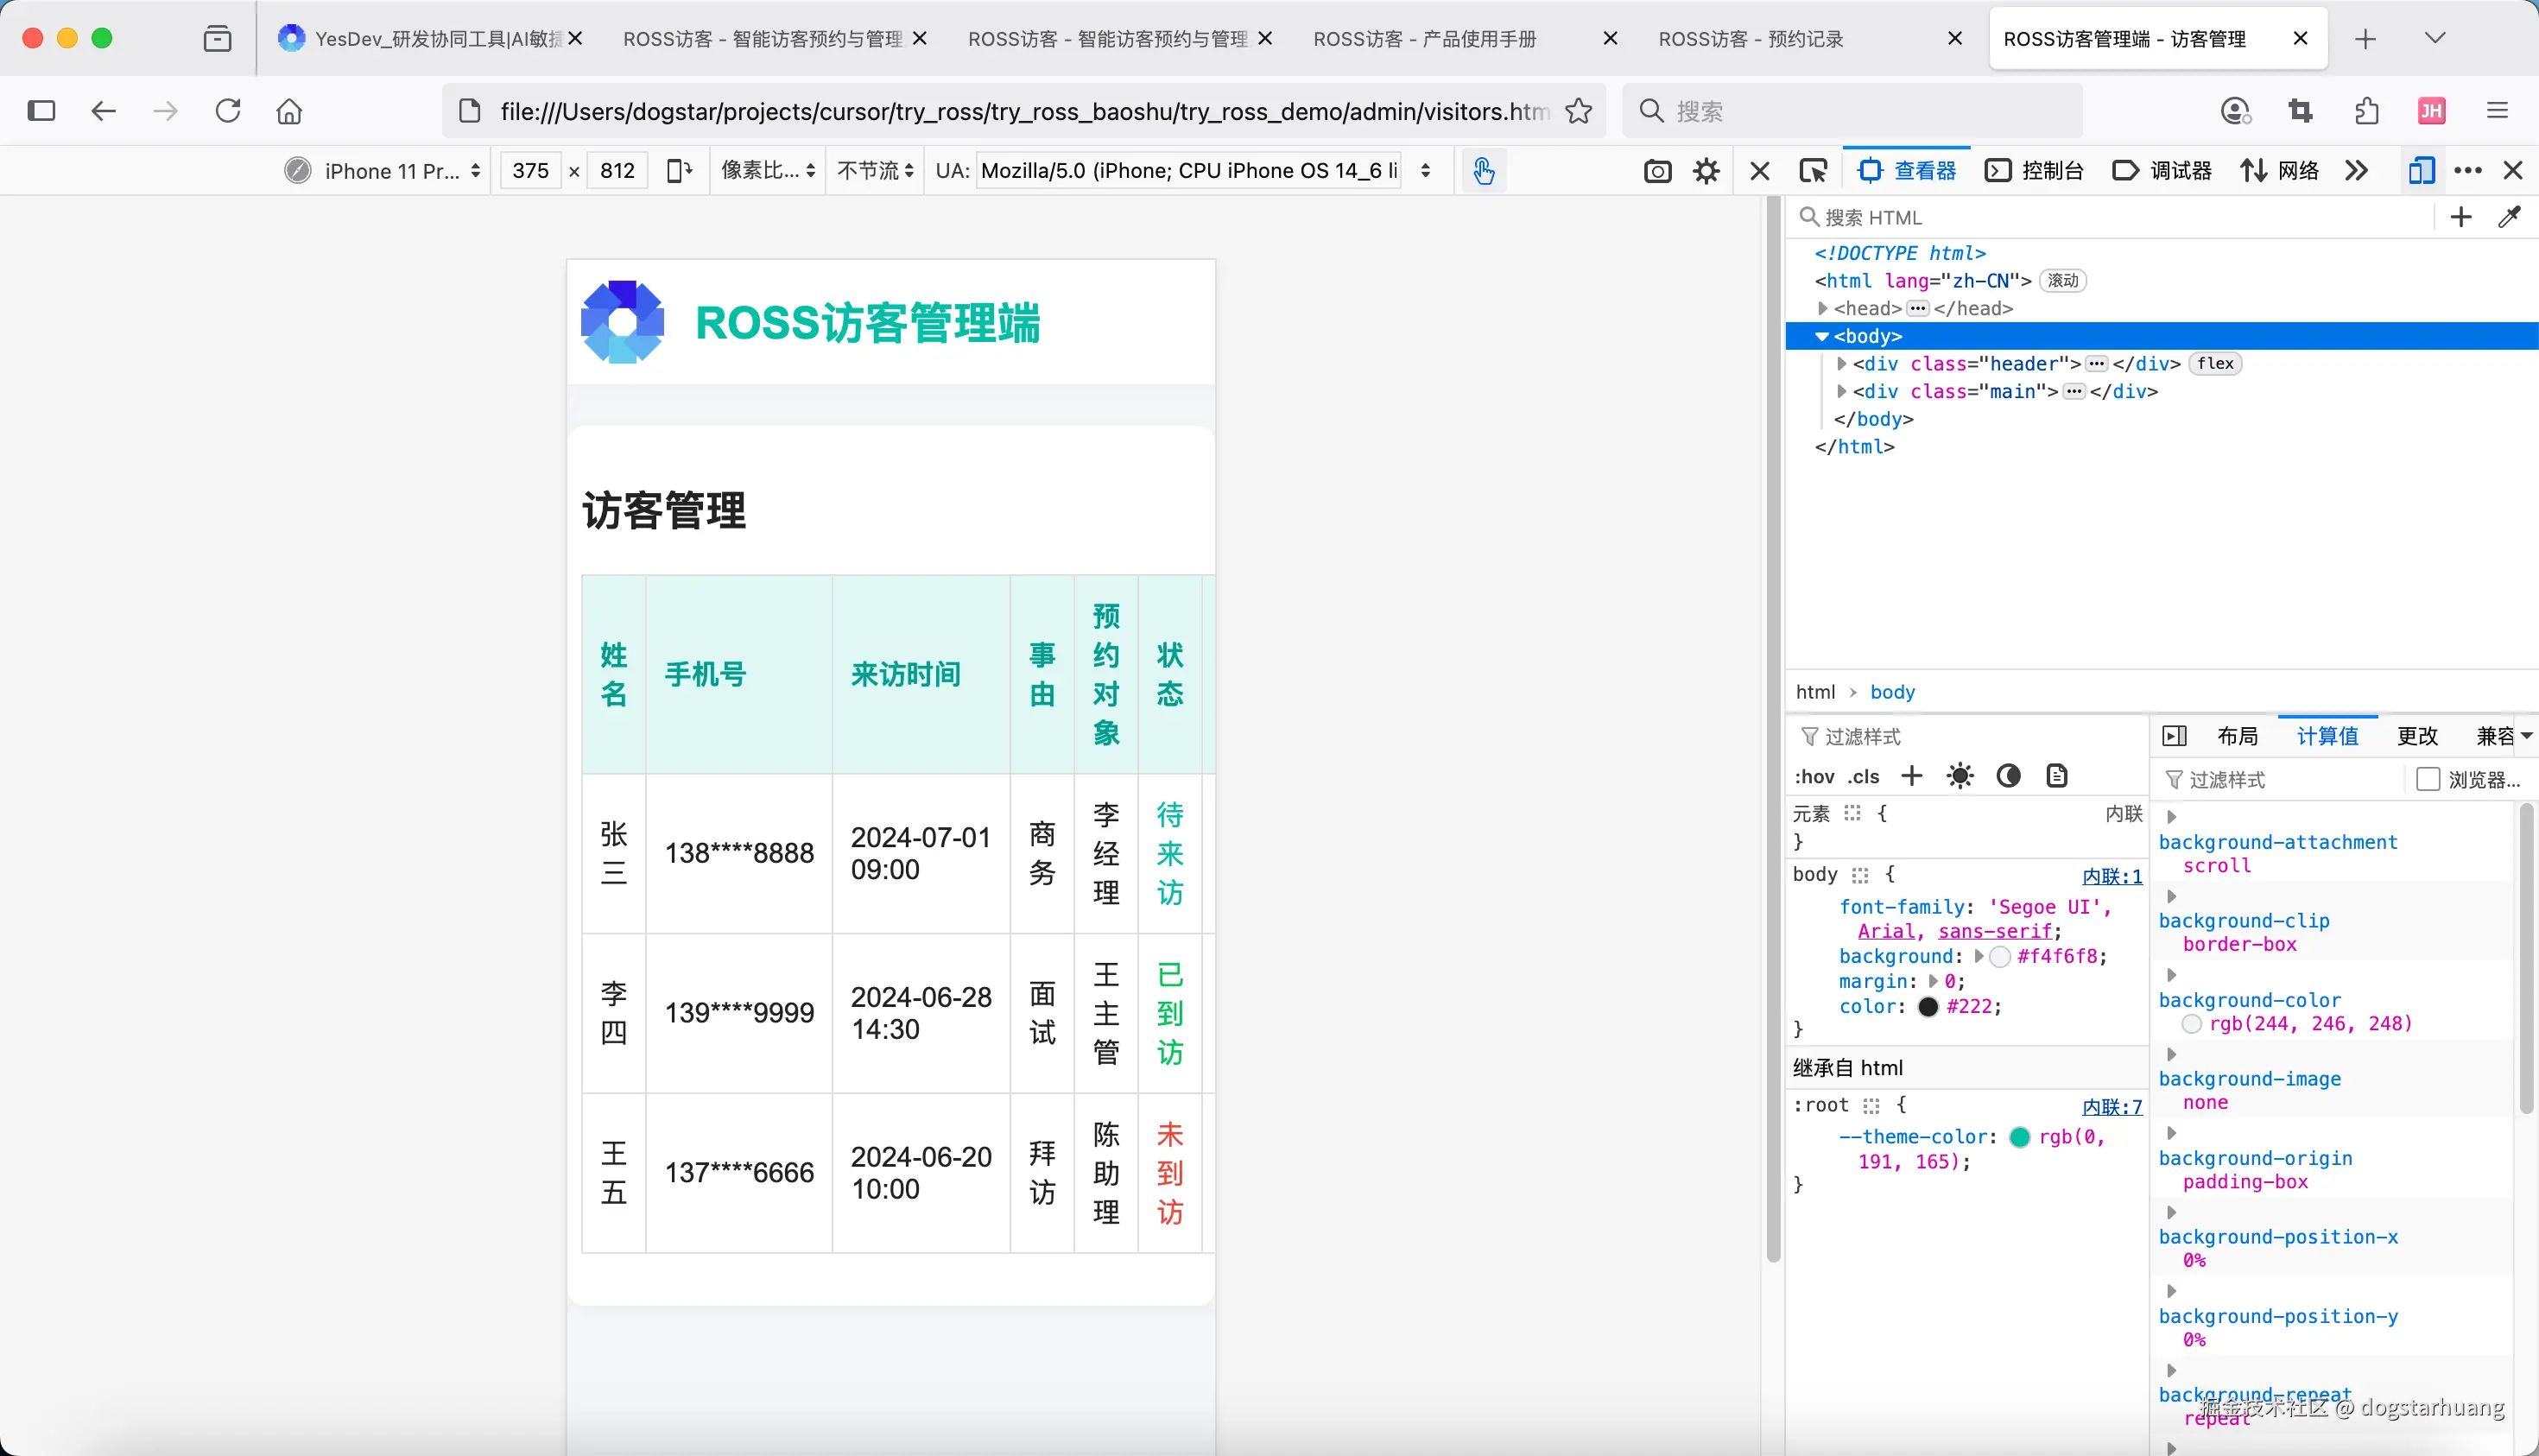The width and height of the screenshot is (2539, 1456).
Task: Toggle print media simulation icon
Action: [x=2056, y=776]
